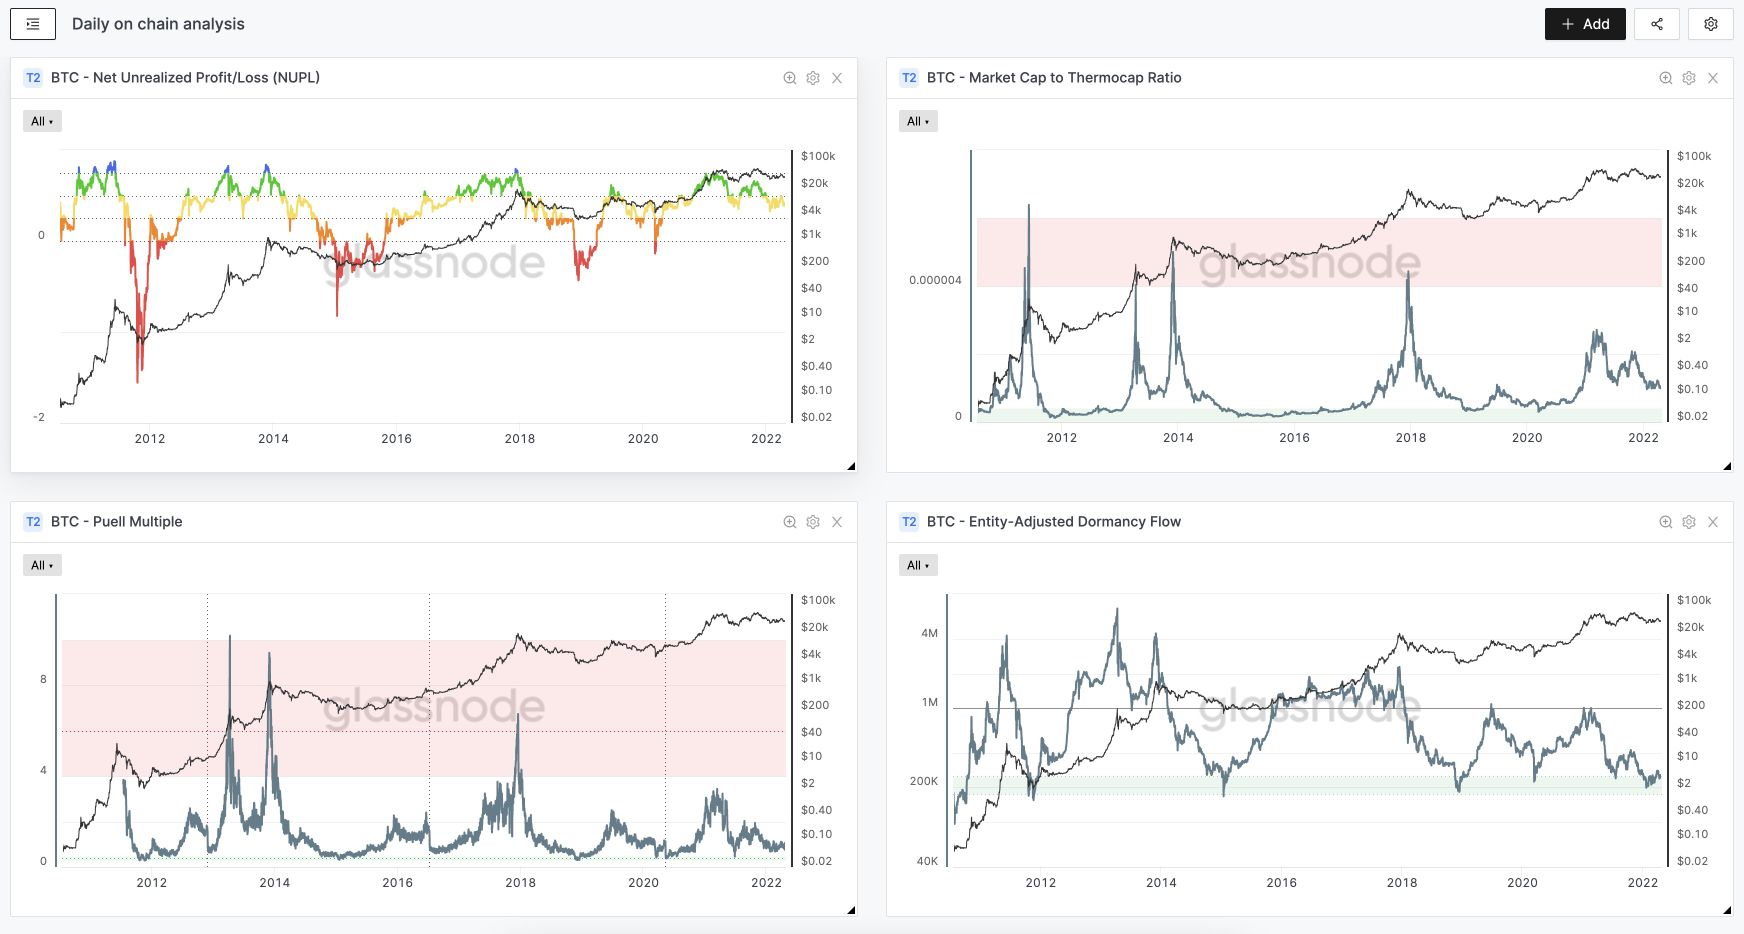Click the T2 badge on Dormancy Flow

pos(909,522)
